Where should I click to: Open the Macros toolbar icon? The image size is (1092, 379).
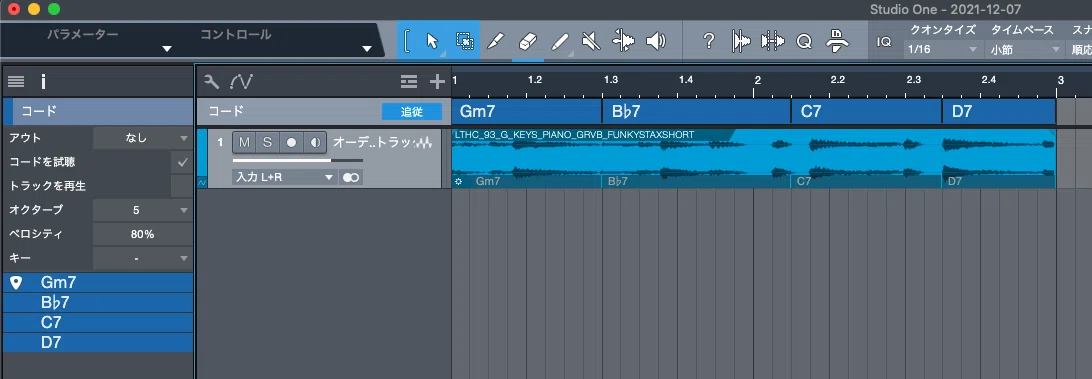click(x=836, y=41)
